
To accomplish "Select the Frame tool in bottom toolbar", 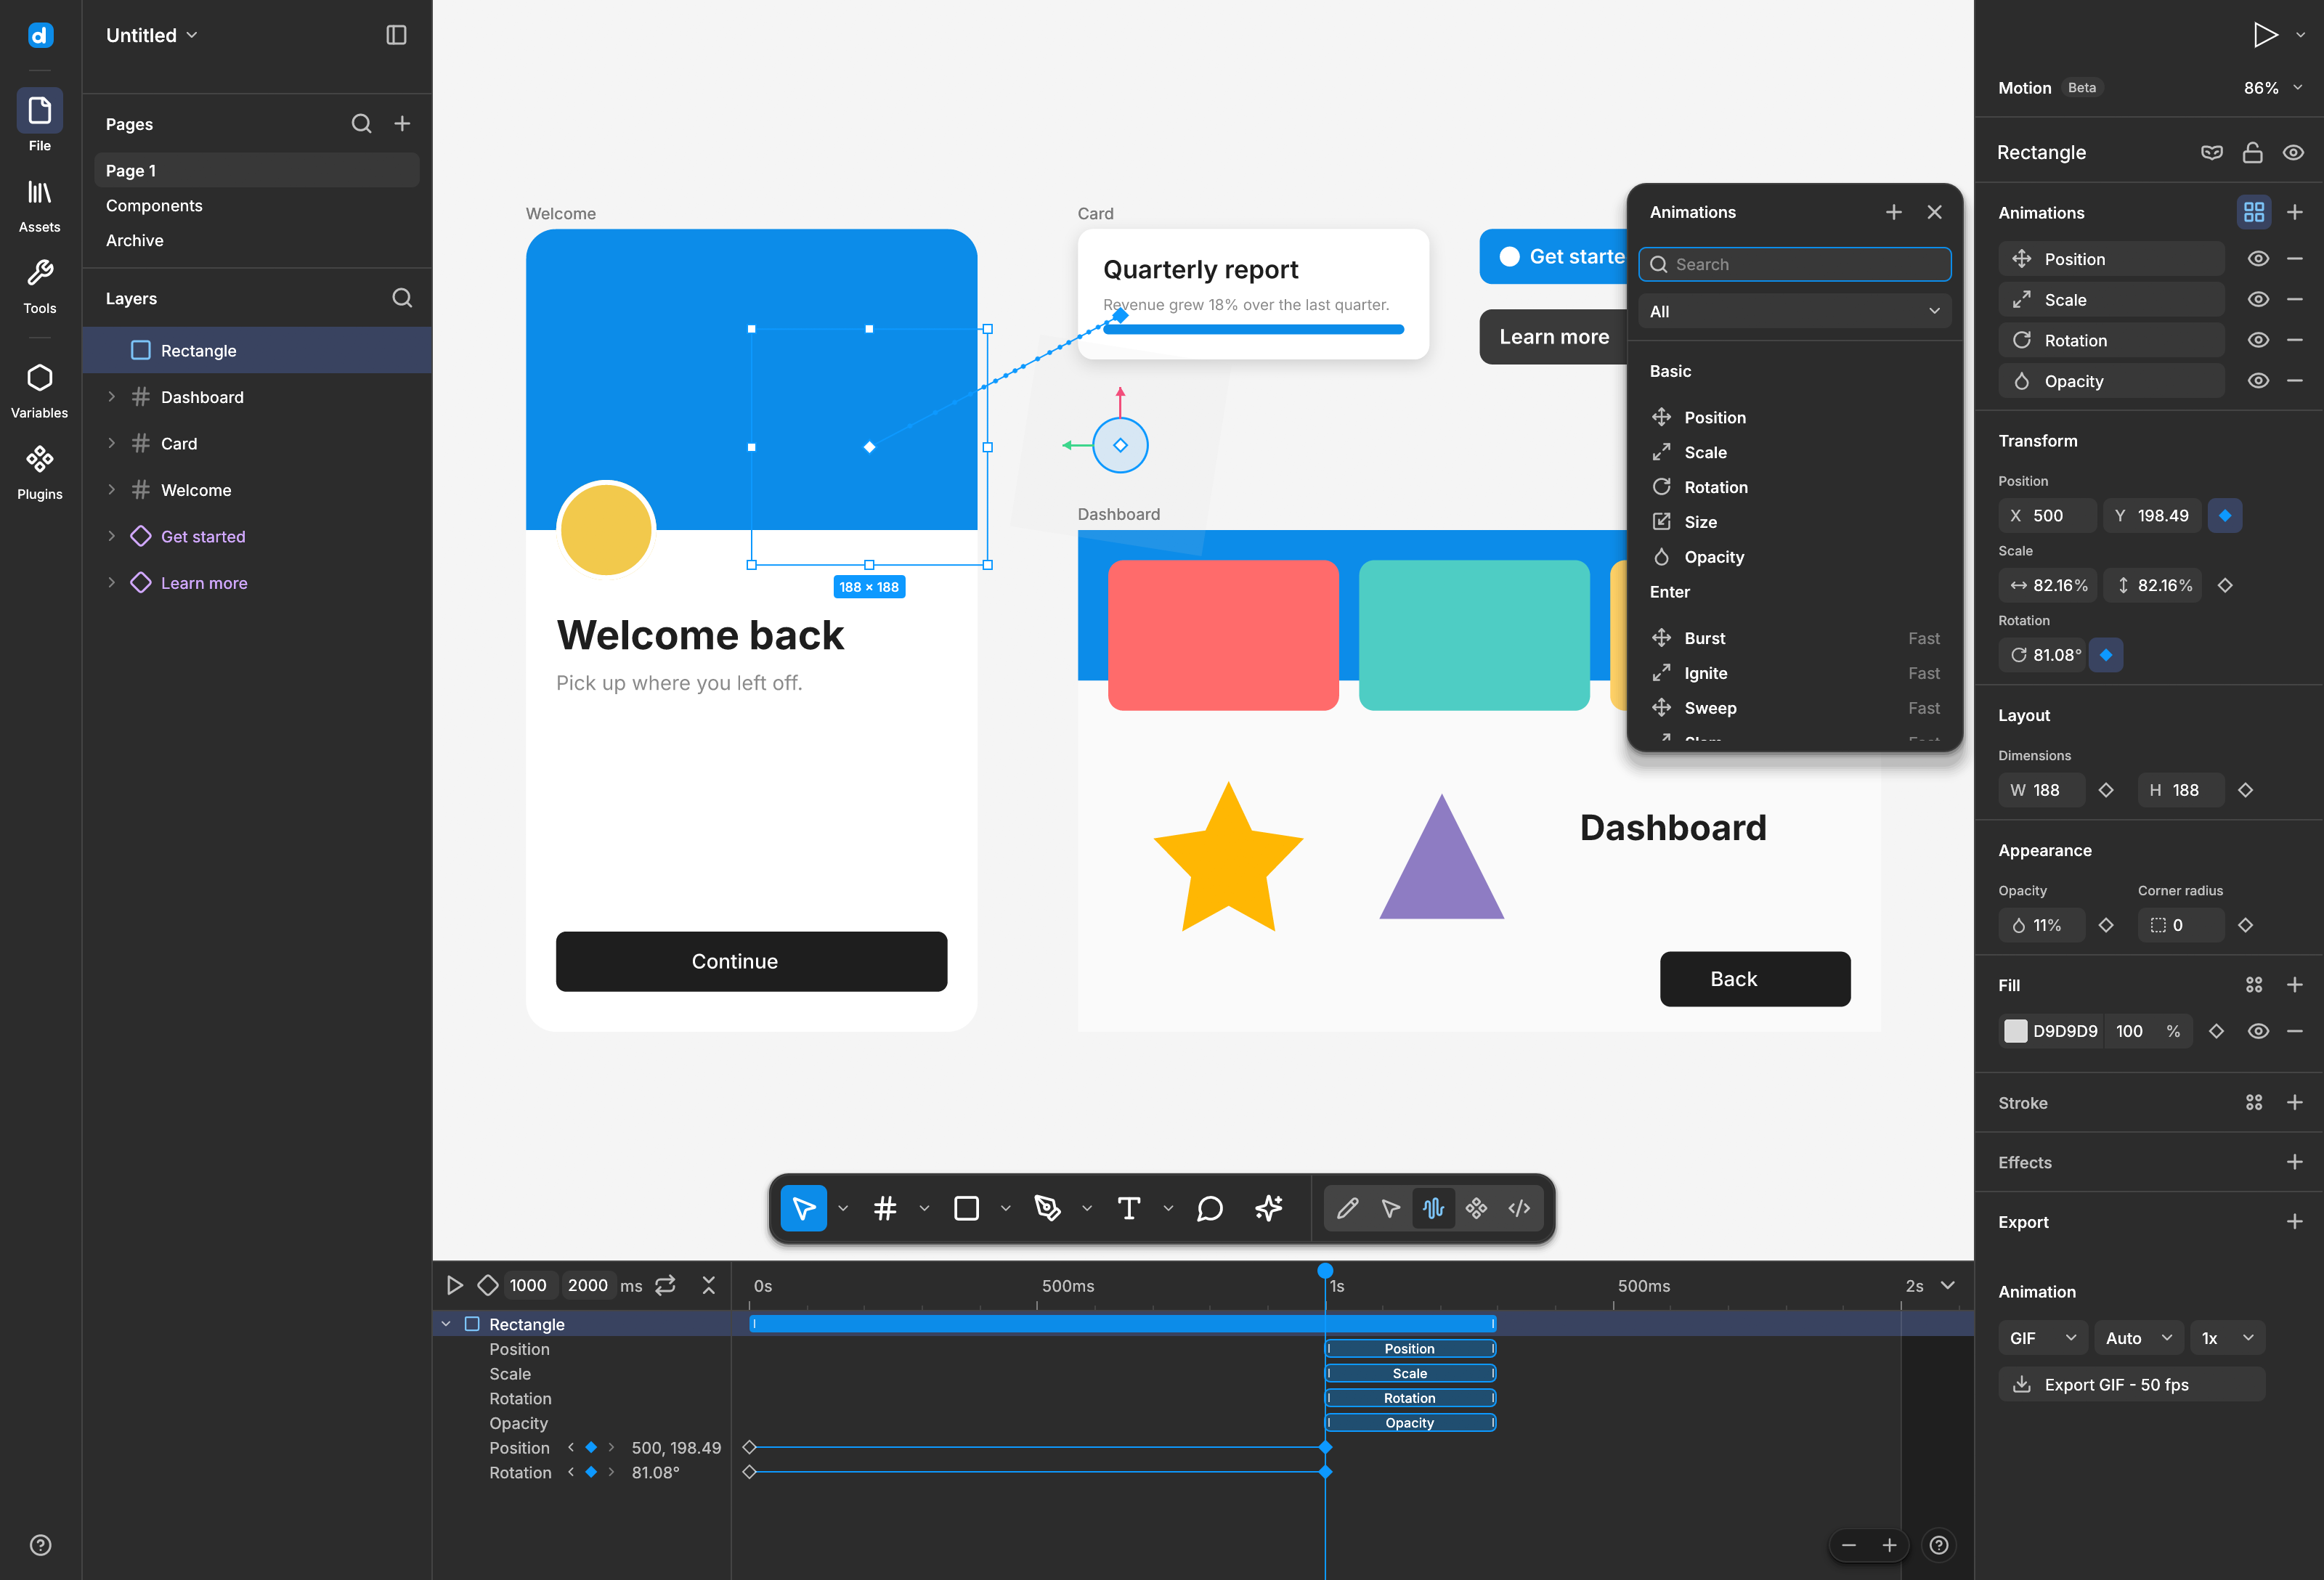I will 885,1208.
